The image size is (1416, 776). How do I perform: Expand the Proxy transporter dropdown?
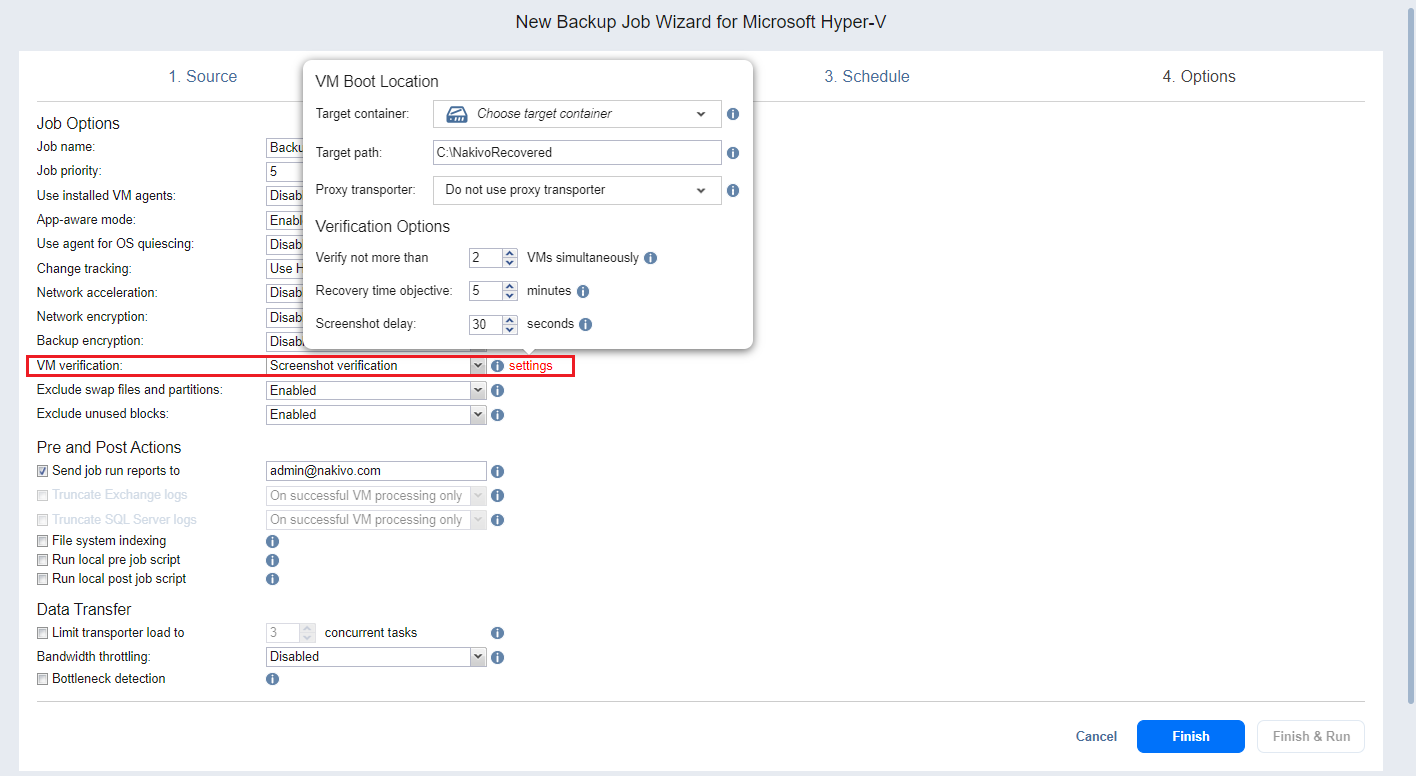(577, 190)
